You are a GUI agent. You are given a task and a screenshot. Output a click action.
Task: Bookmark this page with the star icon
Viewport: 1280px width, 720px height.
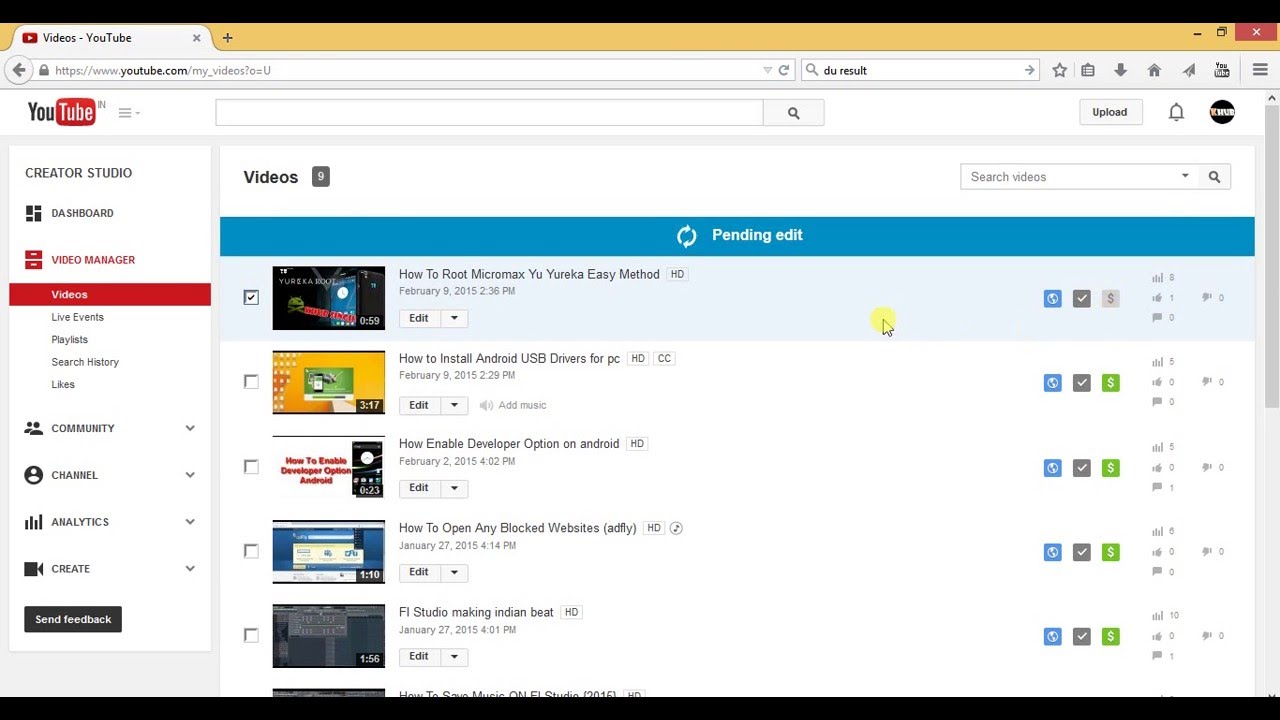1059,70
